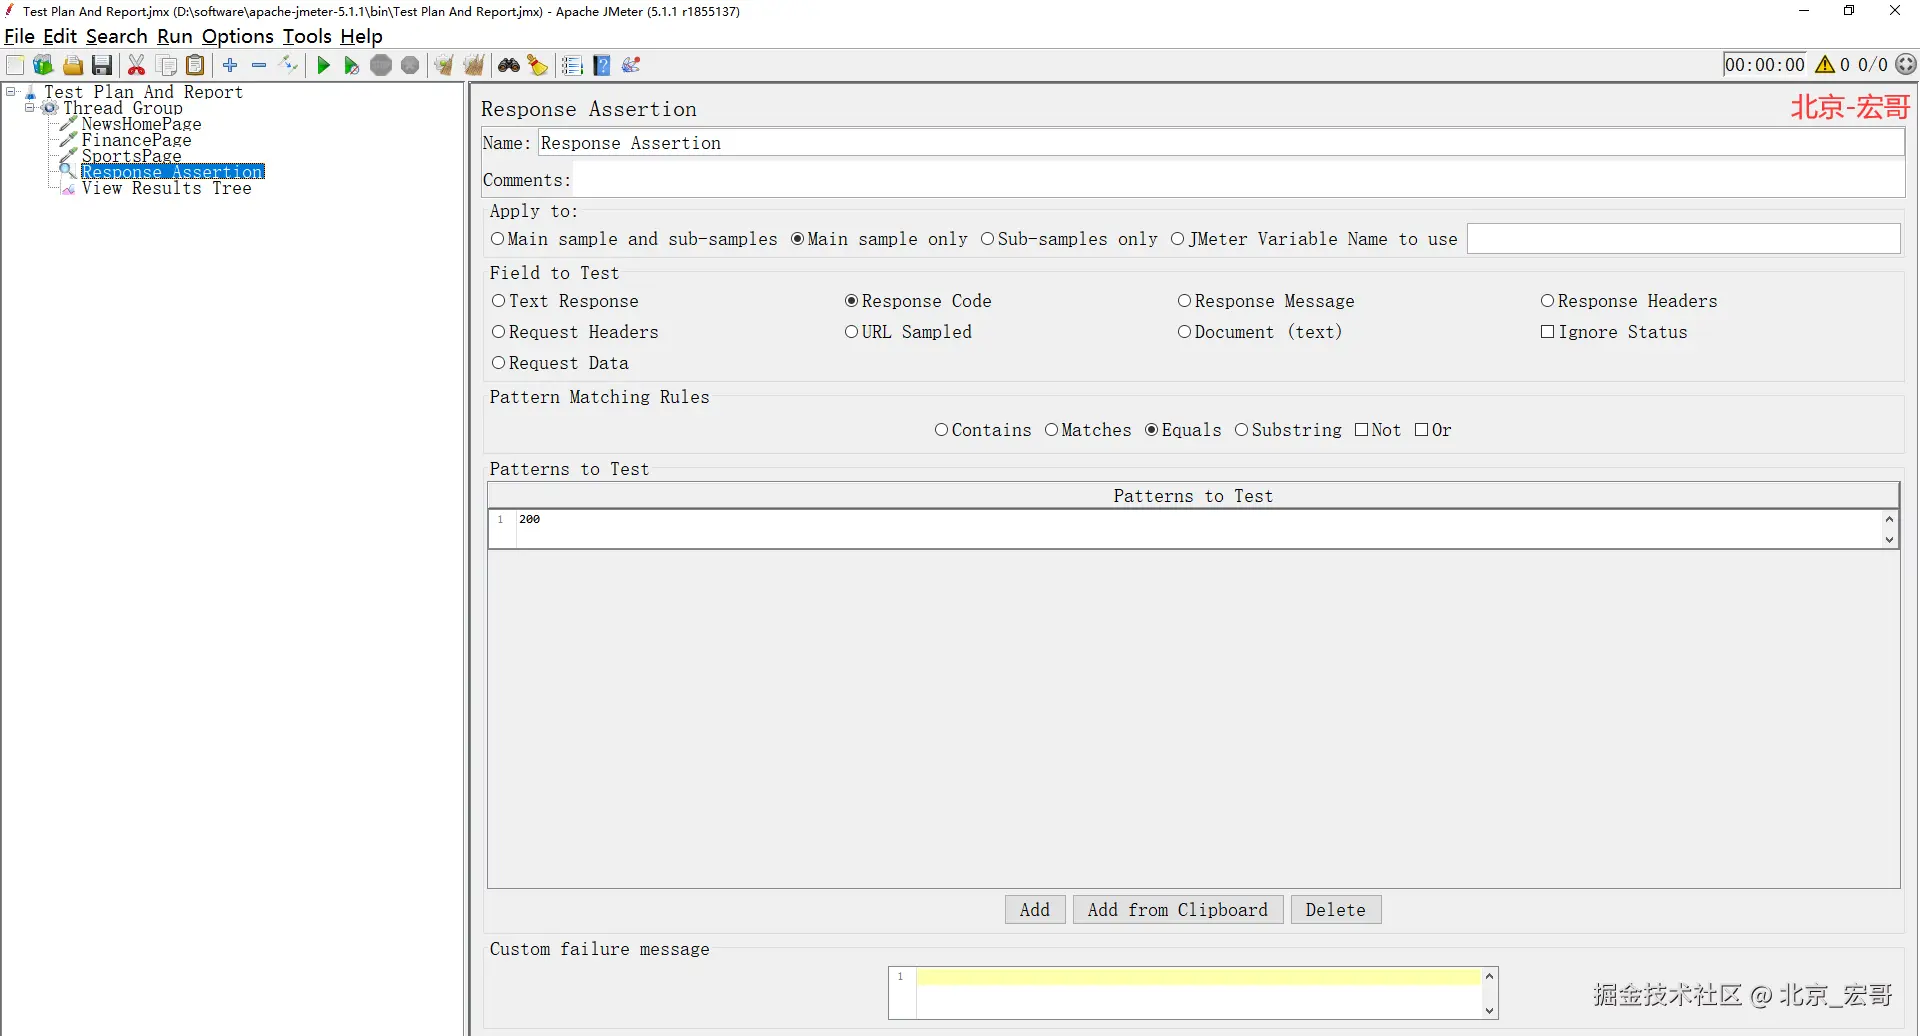Open the Edit menu
Viewport: 1920px width, 1036px height.
click(x=60, y=36)
